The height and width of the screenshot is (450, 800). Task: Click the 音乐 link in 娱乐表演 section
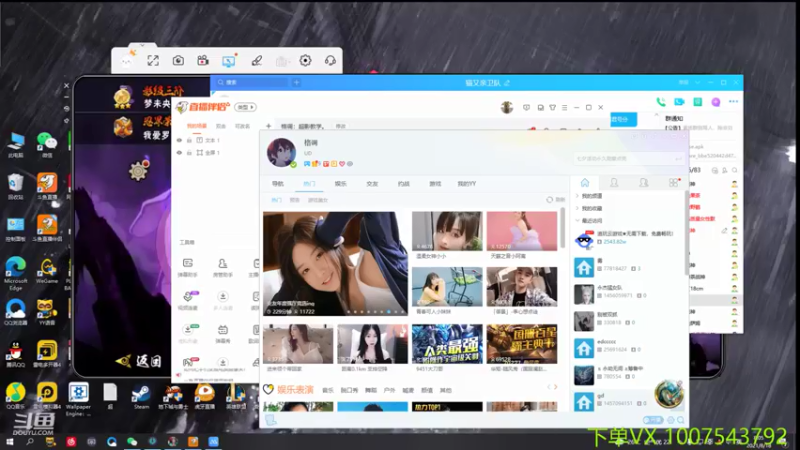click(328, 390)
